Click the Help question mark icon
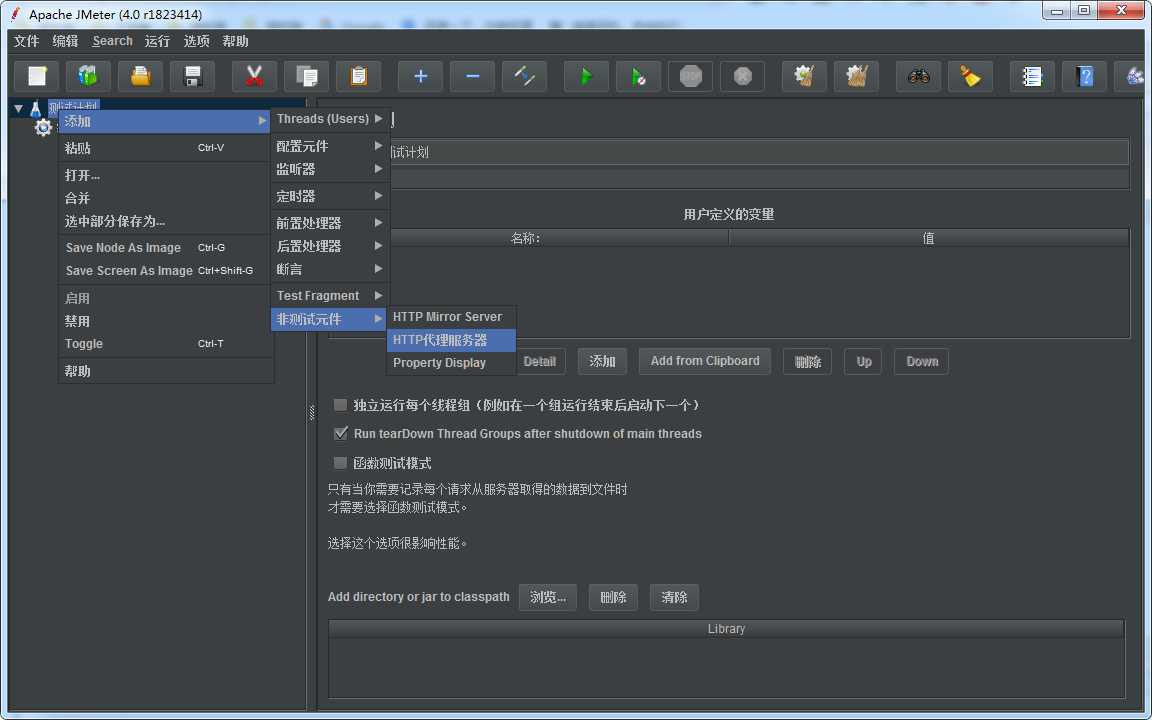This screenshot has width=1152, height=720. point(1084,76)
